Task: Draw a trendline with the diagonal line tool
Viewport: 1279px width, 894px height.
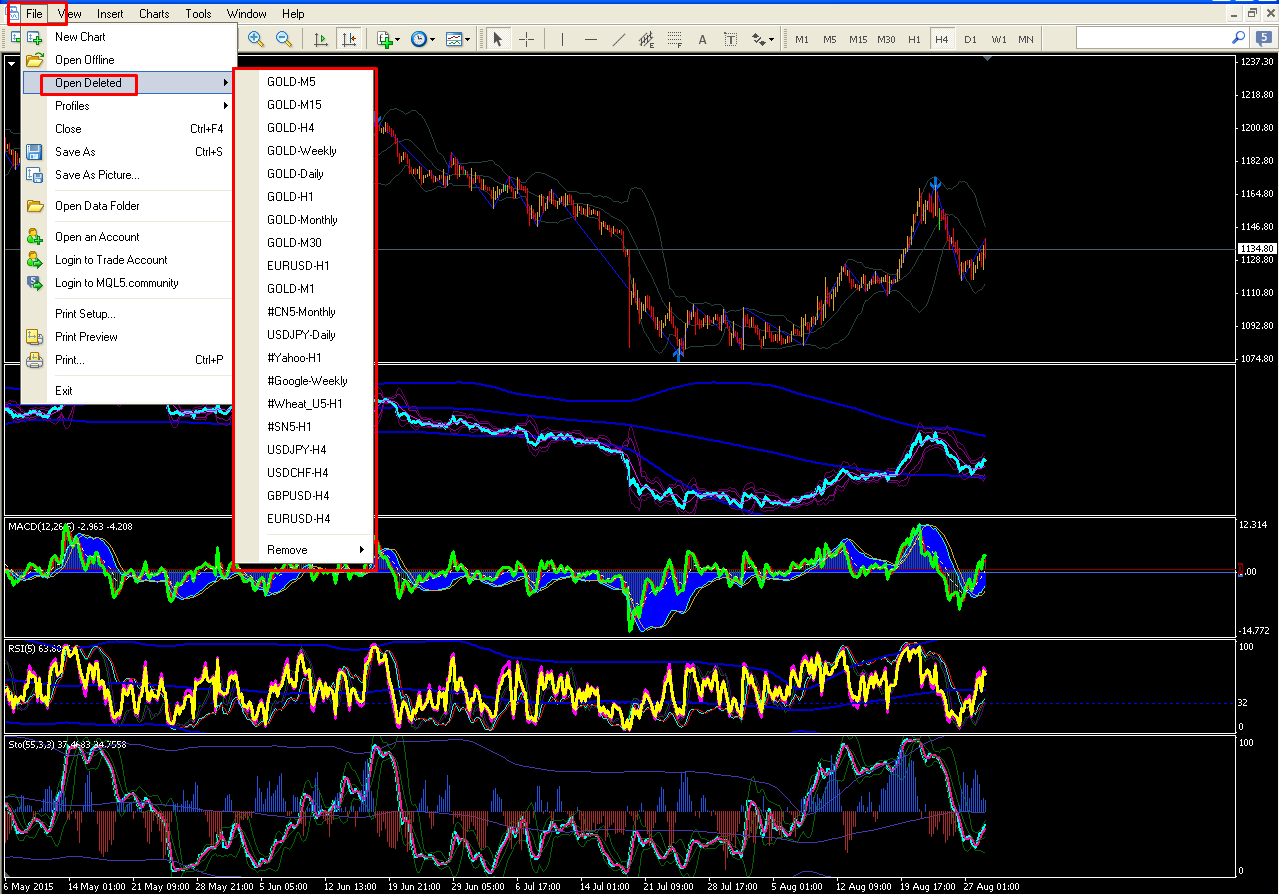Action: point(619,39)
